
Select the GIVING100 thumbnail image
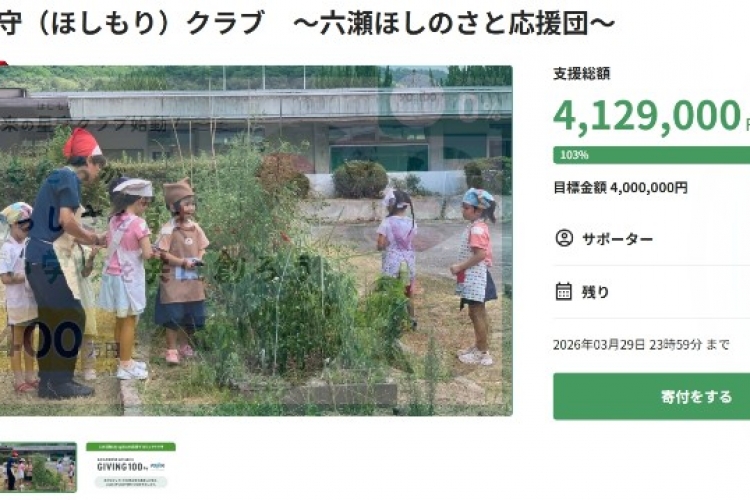130,467
